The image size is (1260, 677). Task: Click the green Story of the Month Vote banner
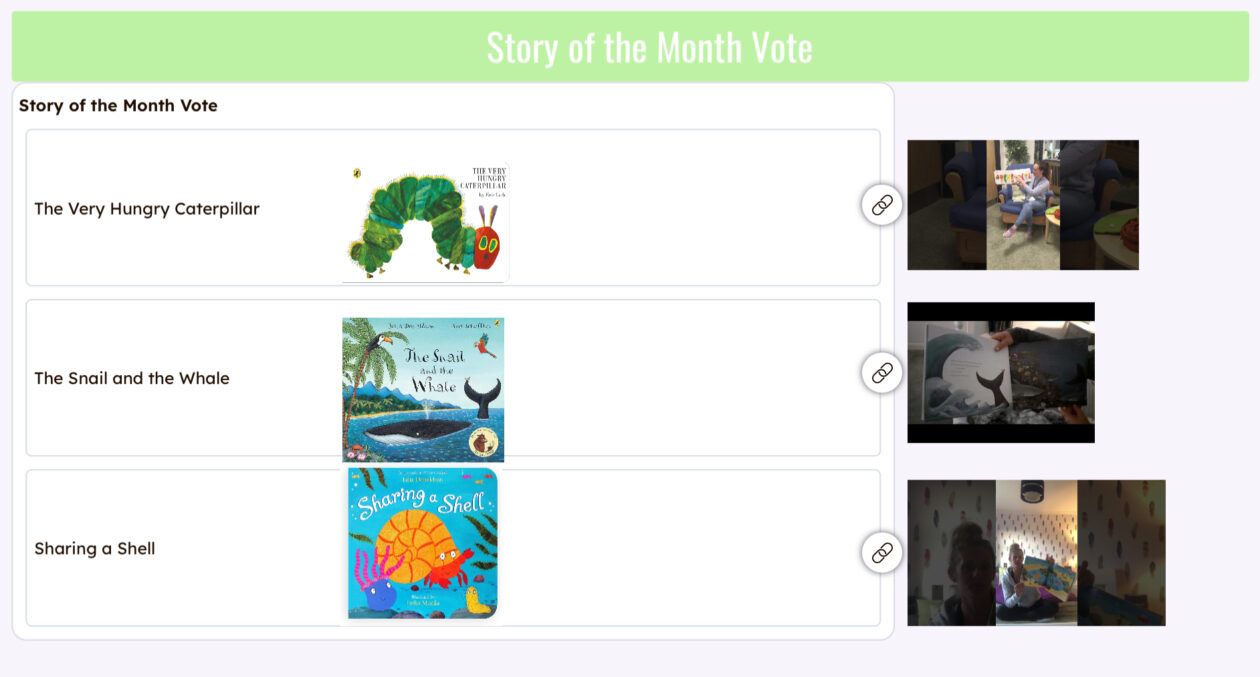pos(630,47)
